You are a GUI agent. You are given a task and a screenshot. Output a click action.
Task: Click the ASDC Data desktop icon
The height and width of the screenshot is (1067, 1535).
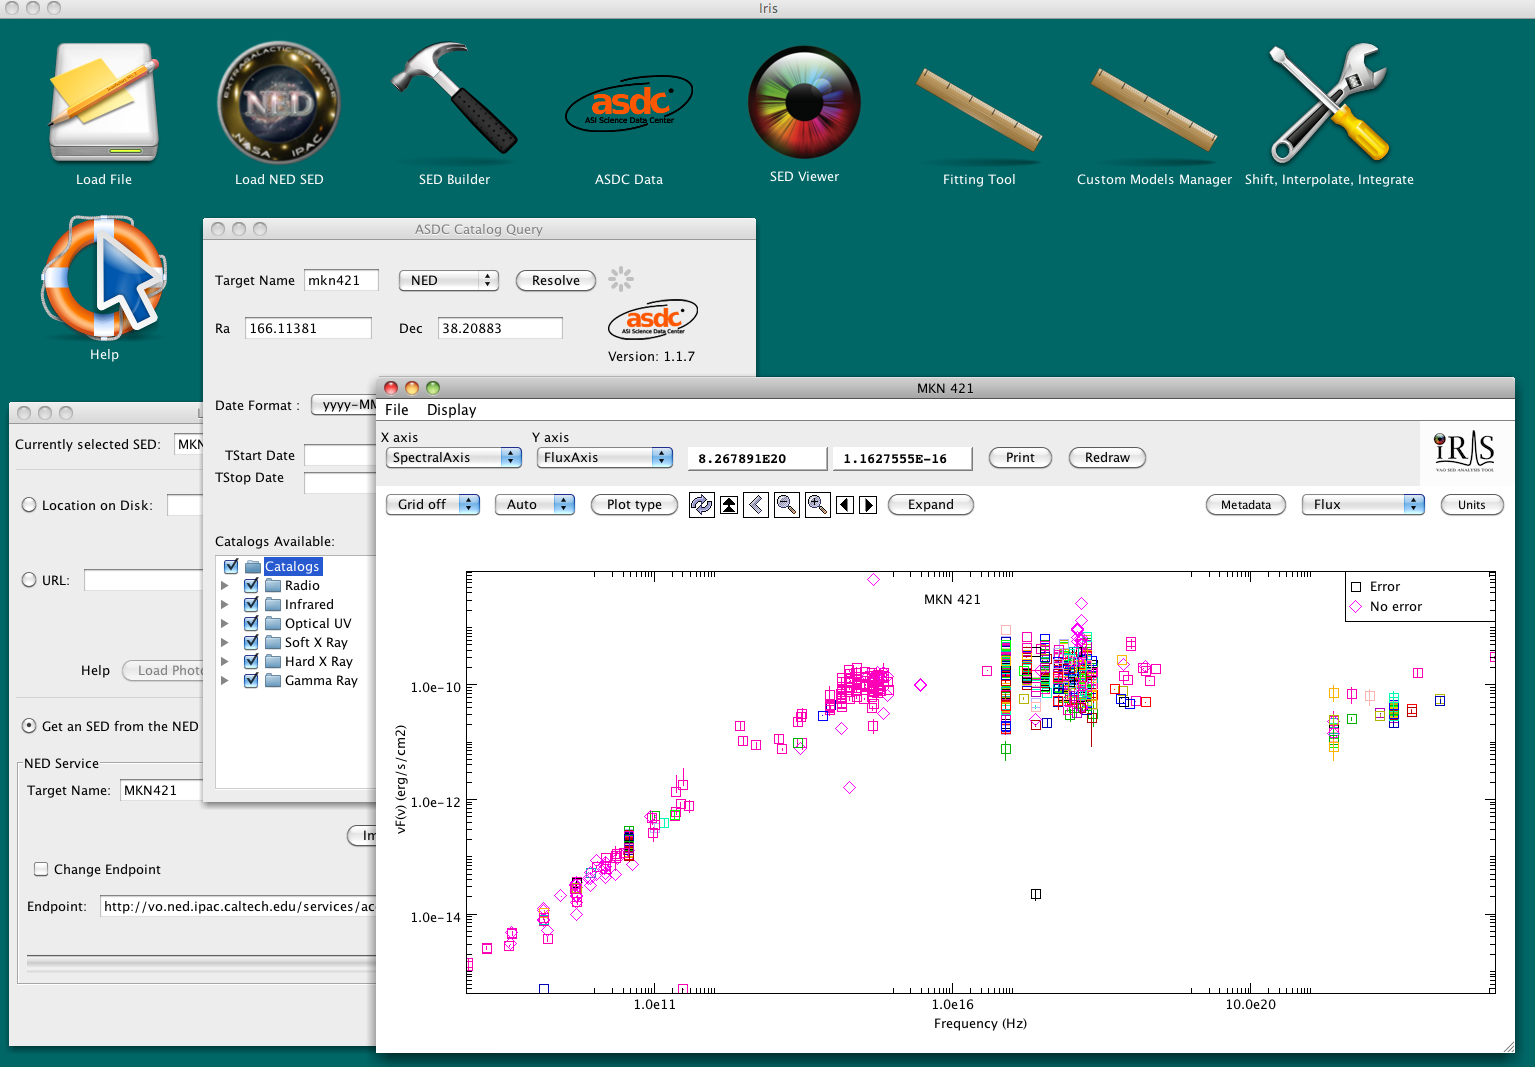(x=629, y=105)
